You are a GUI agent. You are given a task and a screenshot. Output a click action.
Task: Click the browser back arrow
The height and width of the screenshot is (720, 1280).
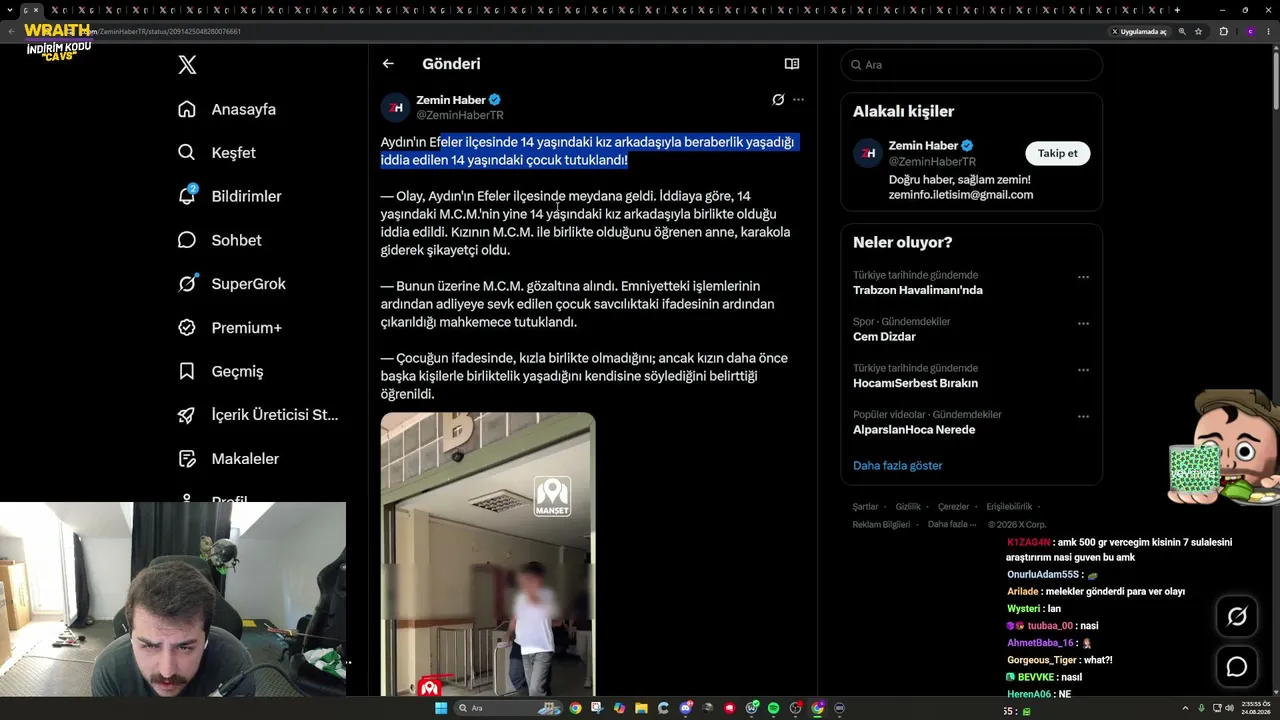[x=11, y=32]
